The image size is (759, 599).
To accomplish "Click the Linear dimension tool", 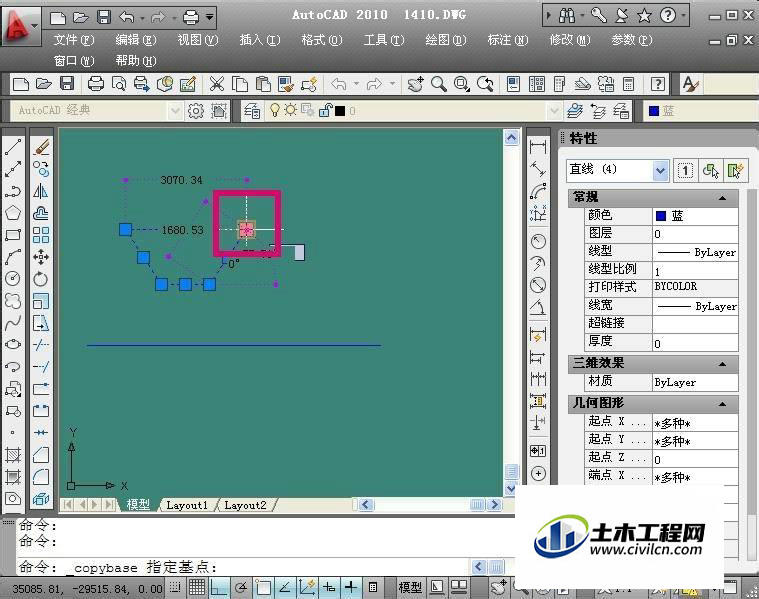I will [x=538, y=147].
